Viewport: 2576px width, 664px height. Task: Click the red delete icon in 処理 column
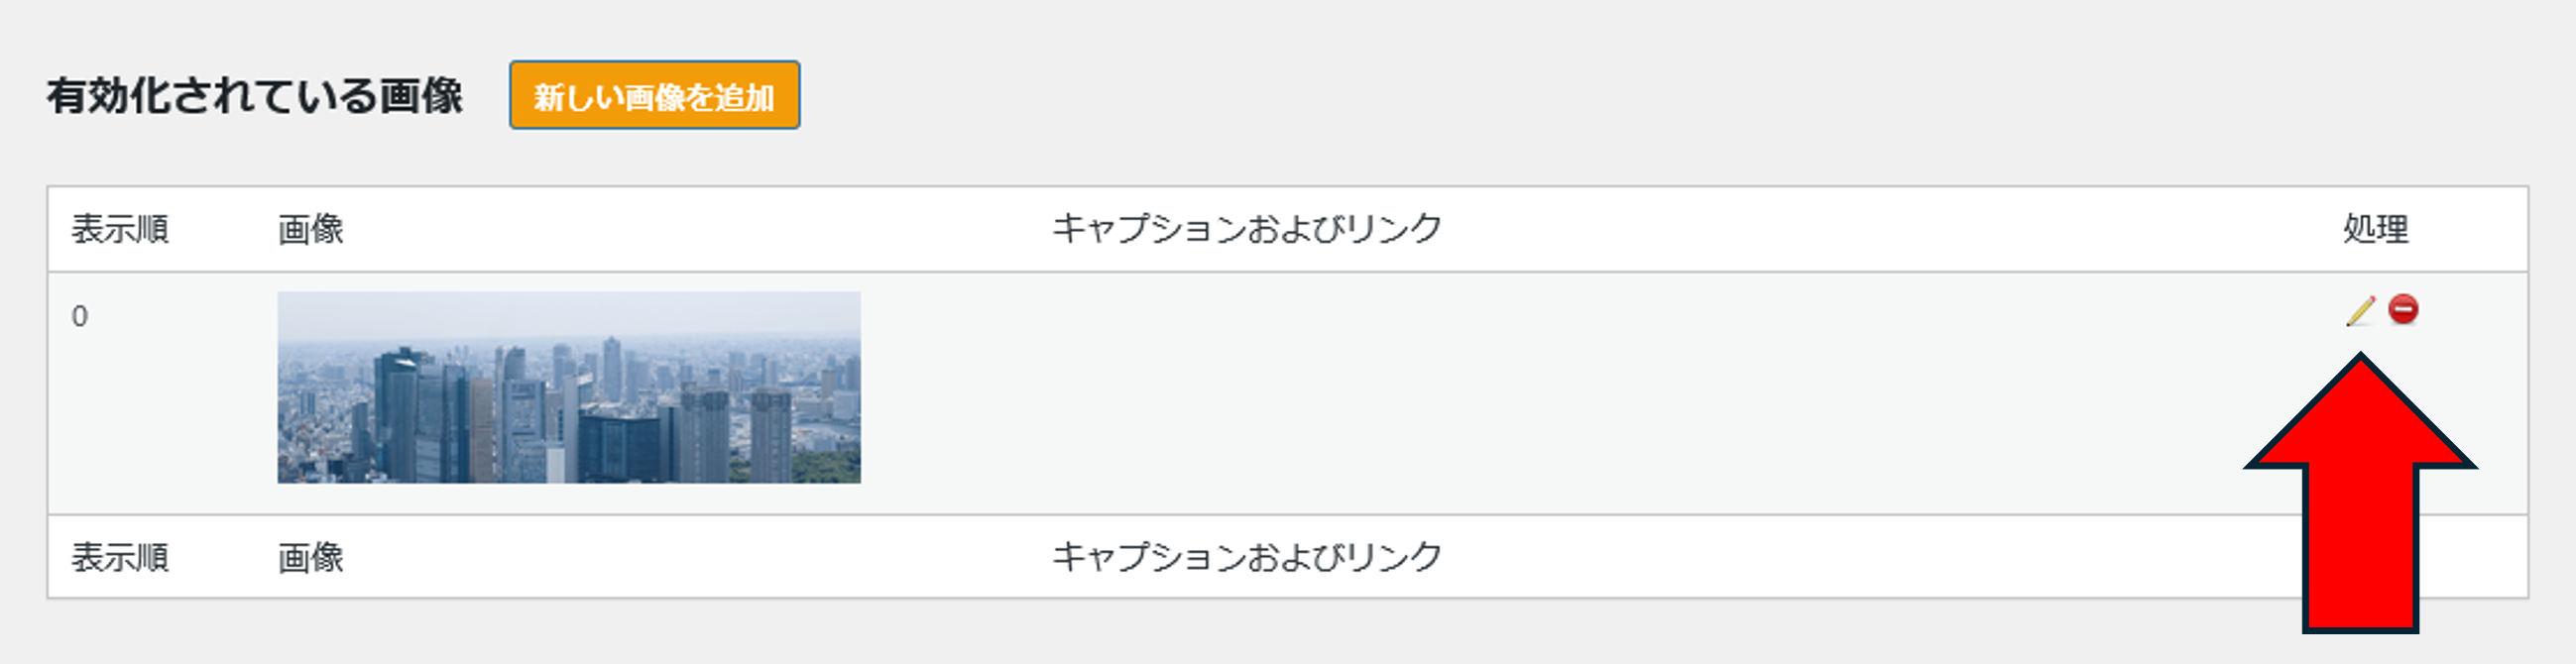pyautogui.click(x=2403, y=310)
